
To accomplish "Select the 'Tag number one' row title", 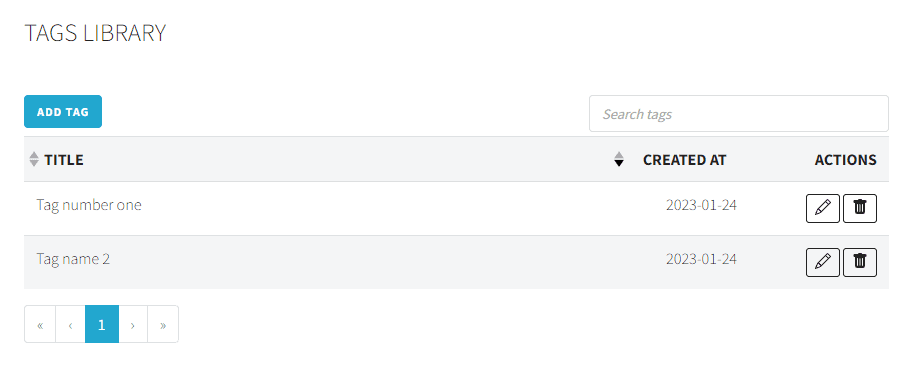I will [89, 205].
